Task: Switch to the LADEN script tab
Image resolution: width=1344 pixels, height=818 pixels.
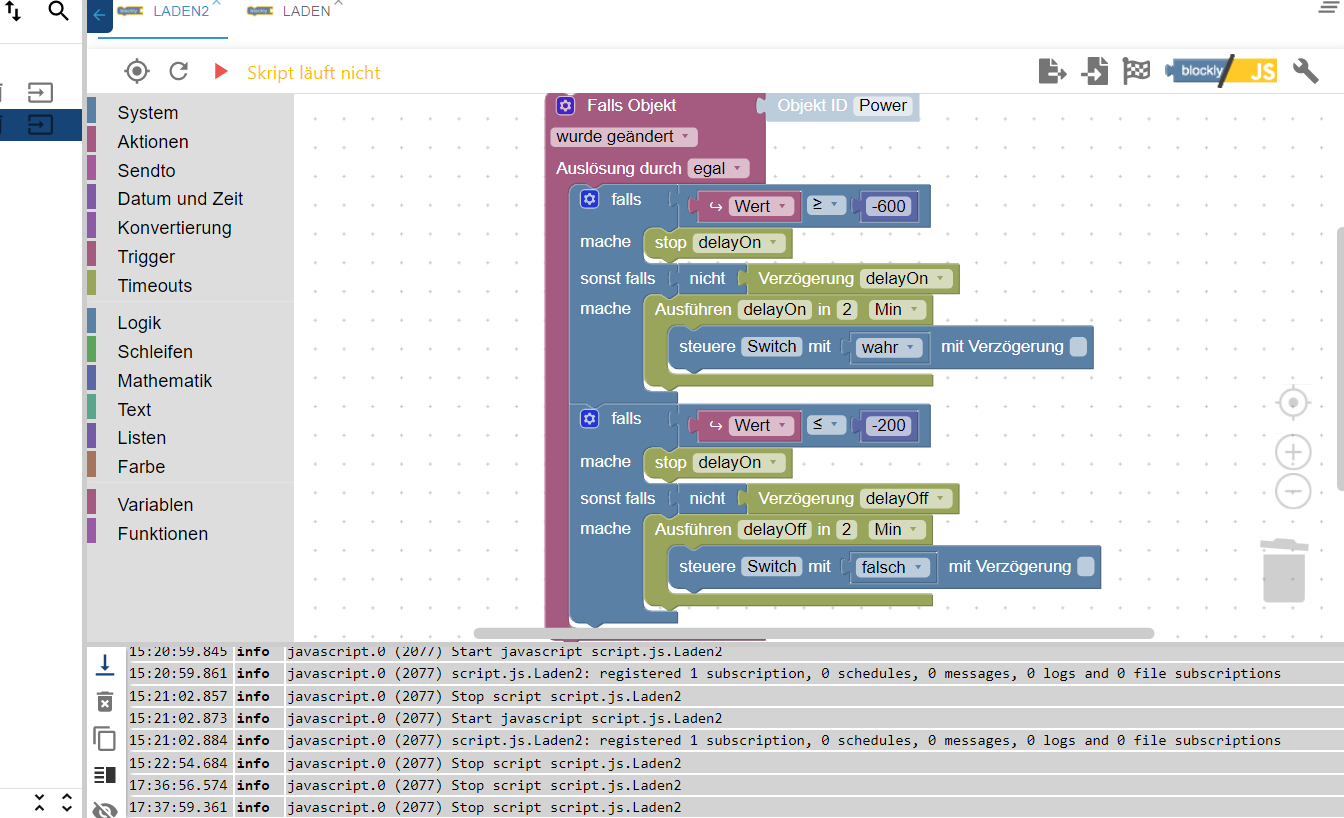Action: pos(306,12)
